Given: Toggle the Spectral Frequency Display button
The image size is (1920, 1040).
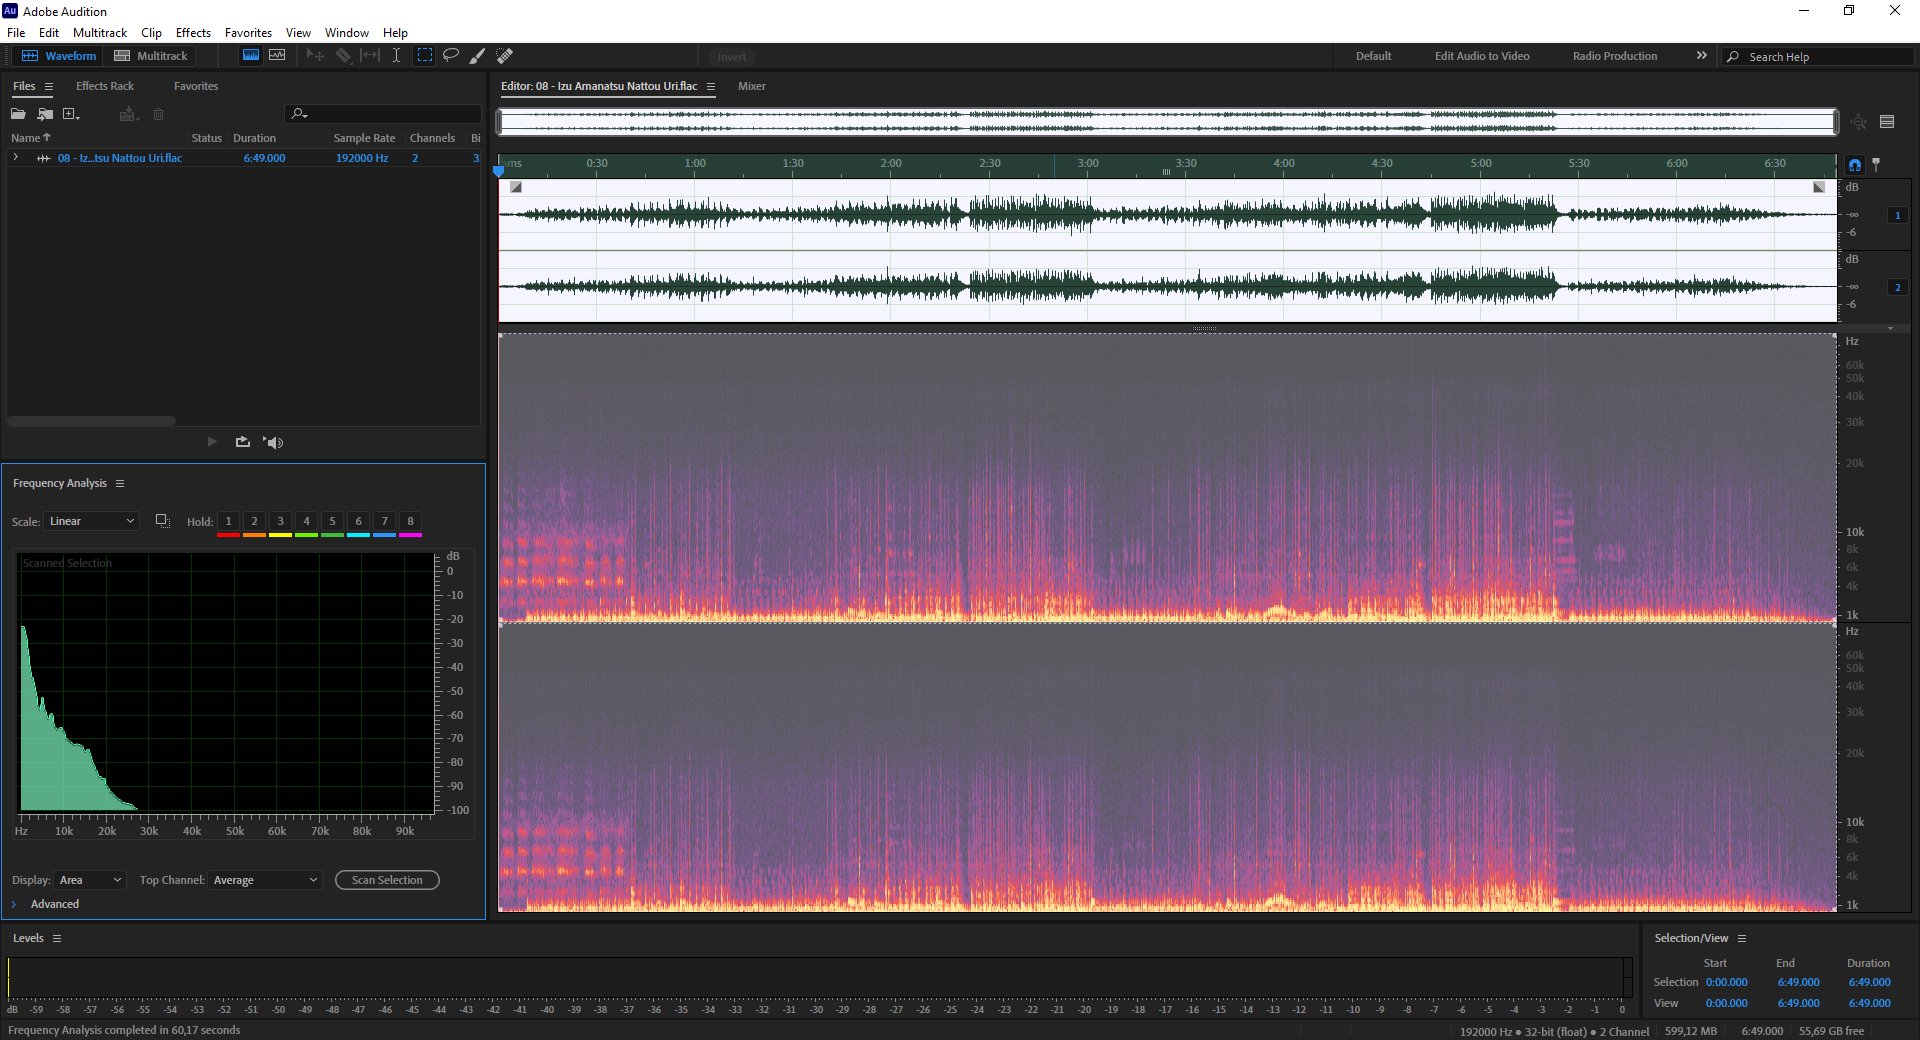Looking at the screenshot, I should pos(251,55).
